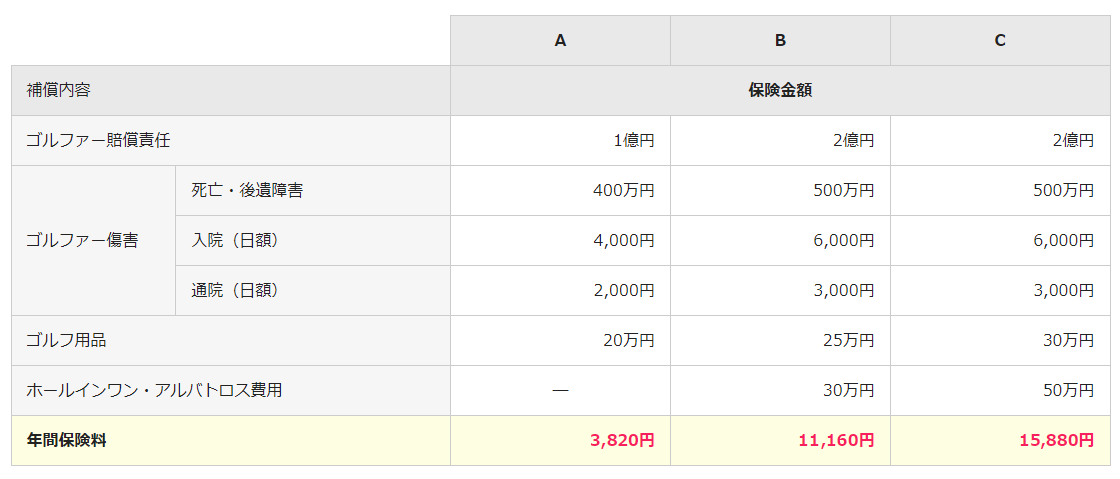Screen dimensions: 1120x479
Task: Click the plan A column header
Action: (560, 40)
